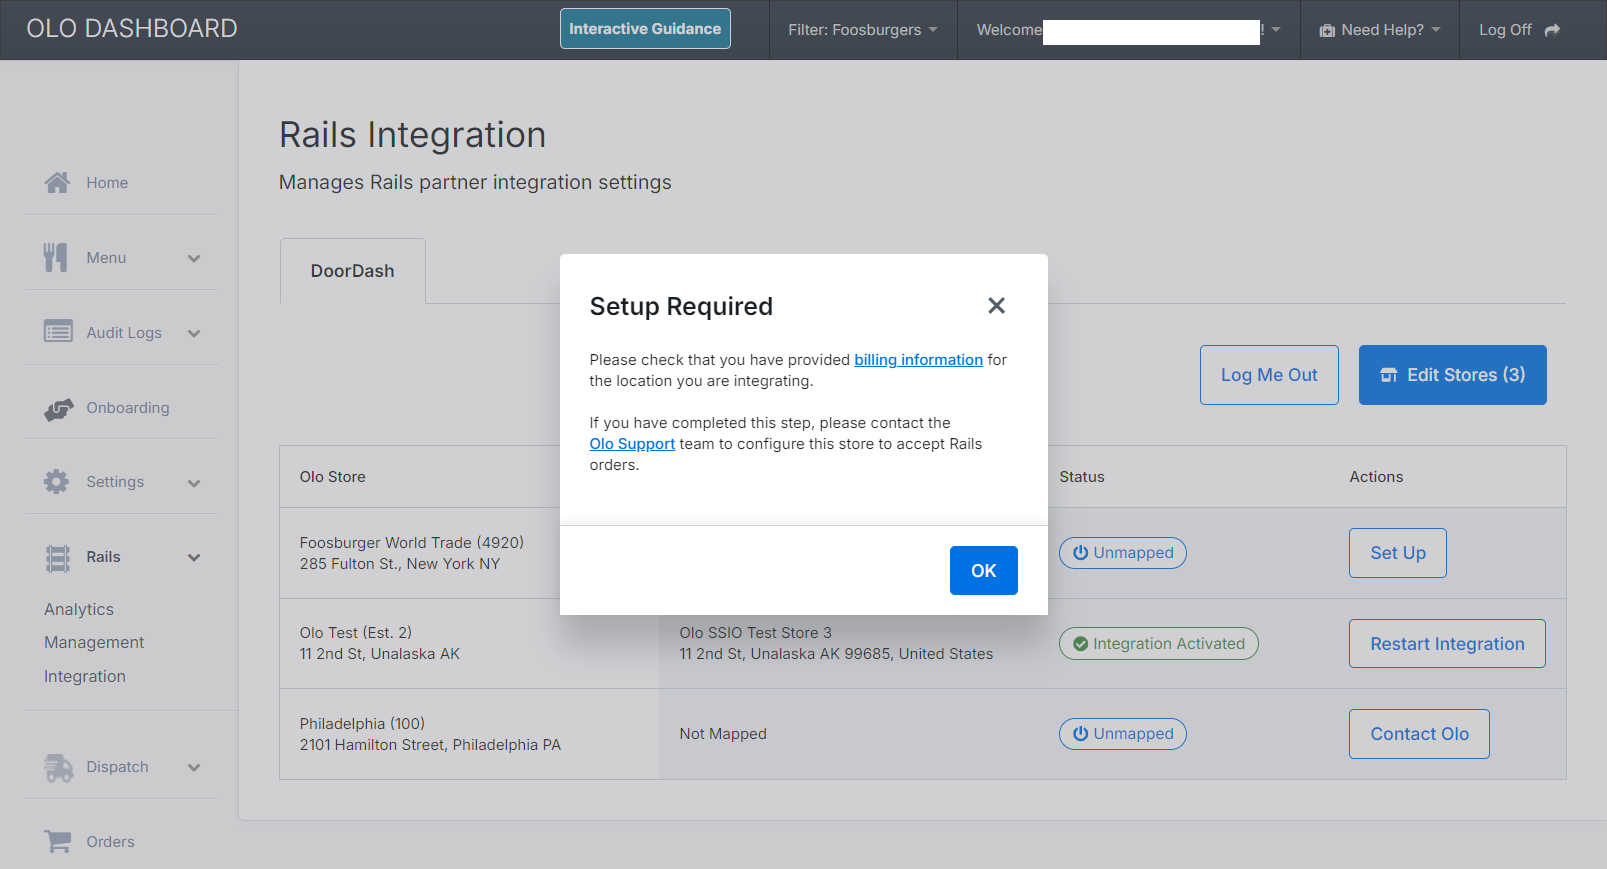This screenshot has height=869, width=1607.
Task: Click the Orders shopping cart icon
Action: pyautogui.click(x=58, y=841)
